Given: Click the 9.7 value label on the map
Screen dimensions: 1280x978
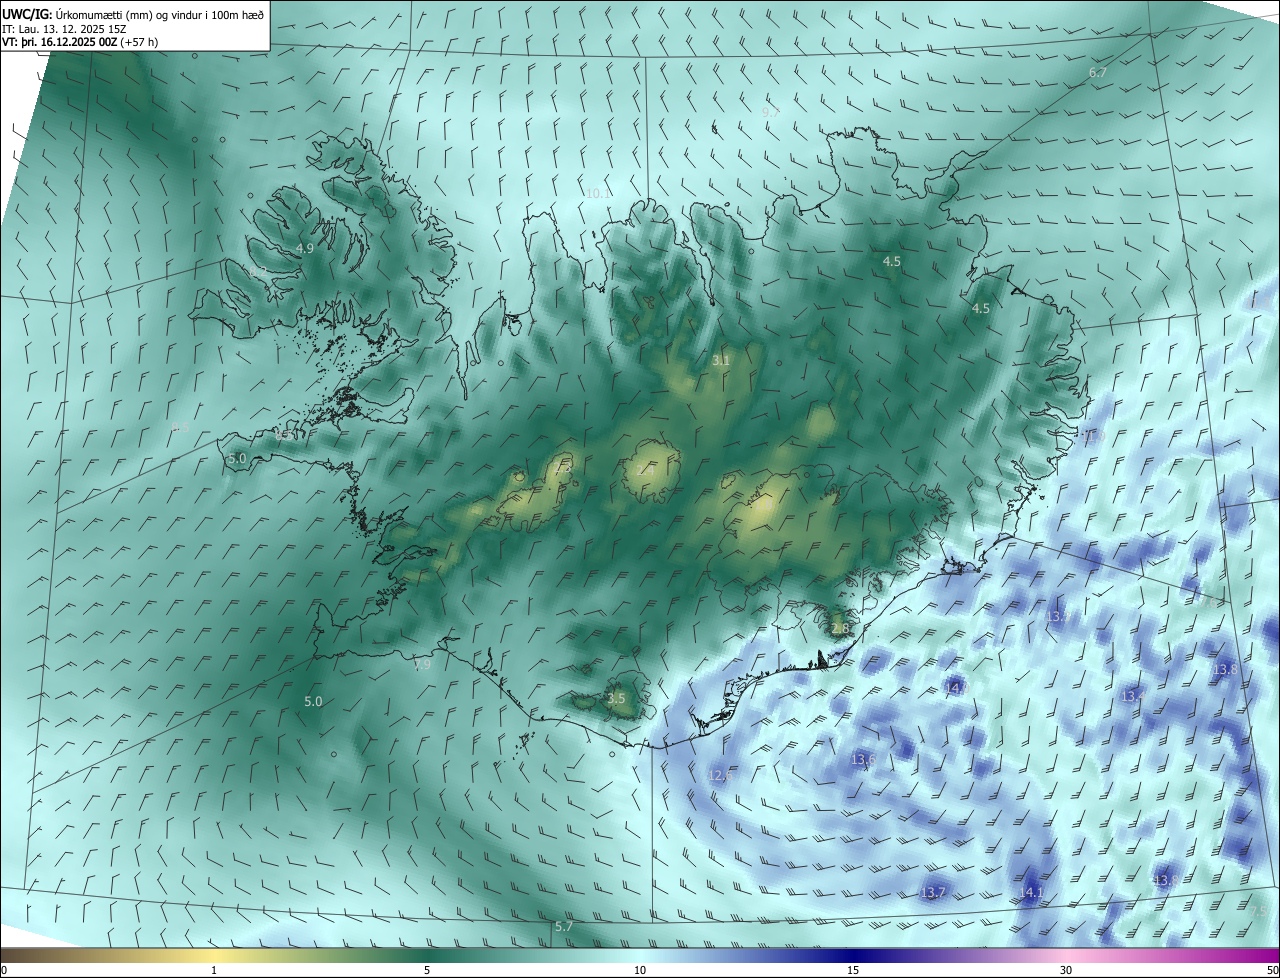Looking at the screenshot, I should pos(770,112).
